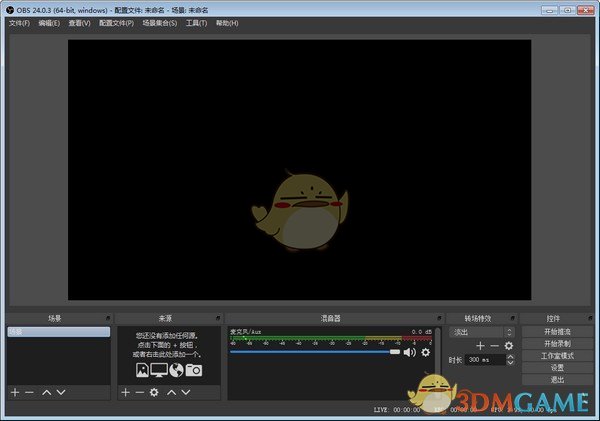Decrease transition duration with down arrow

click(x=510, y=362)
